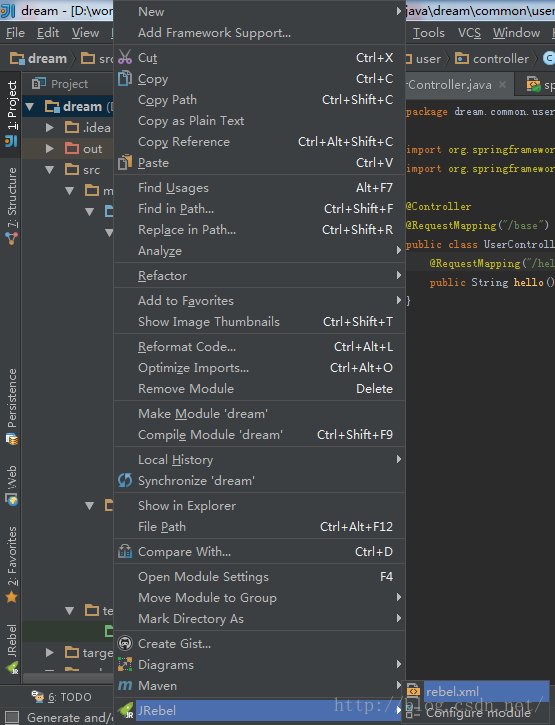The width and height of the screenshot is (555, 725).
Task: Collapse the dream project root node
Action: [30, 107]
